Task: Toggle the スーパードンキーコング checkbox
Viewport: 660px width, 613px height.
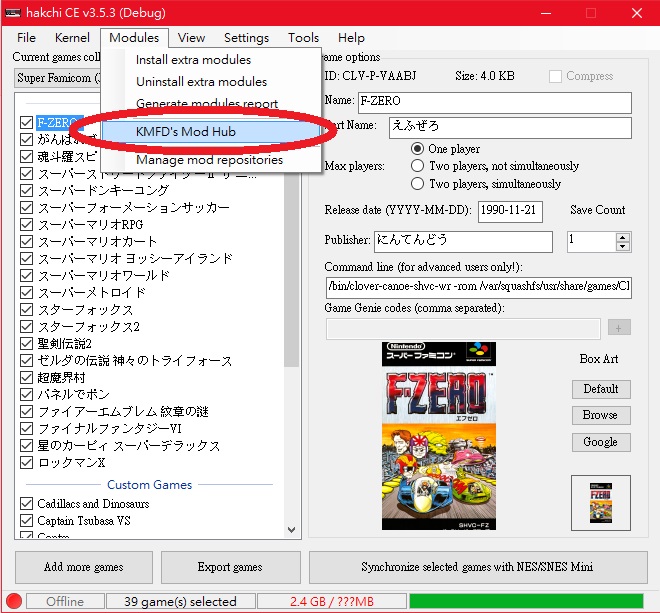Action: [x=27, y=191]
